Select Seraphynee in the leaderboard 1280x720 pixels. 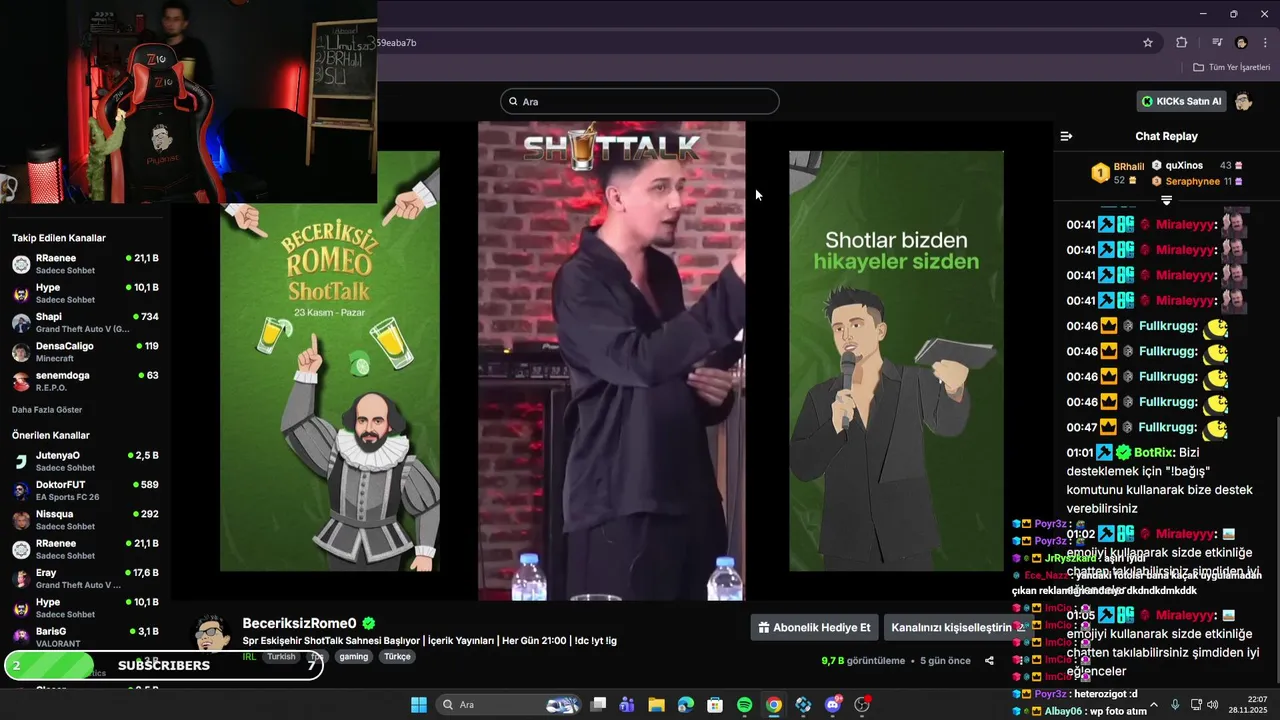(x=1192, y=181)
